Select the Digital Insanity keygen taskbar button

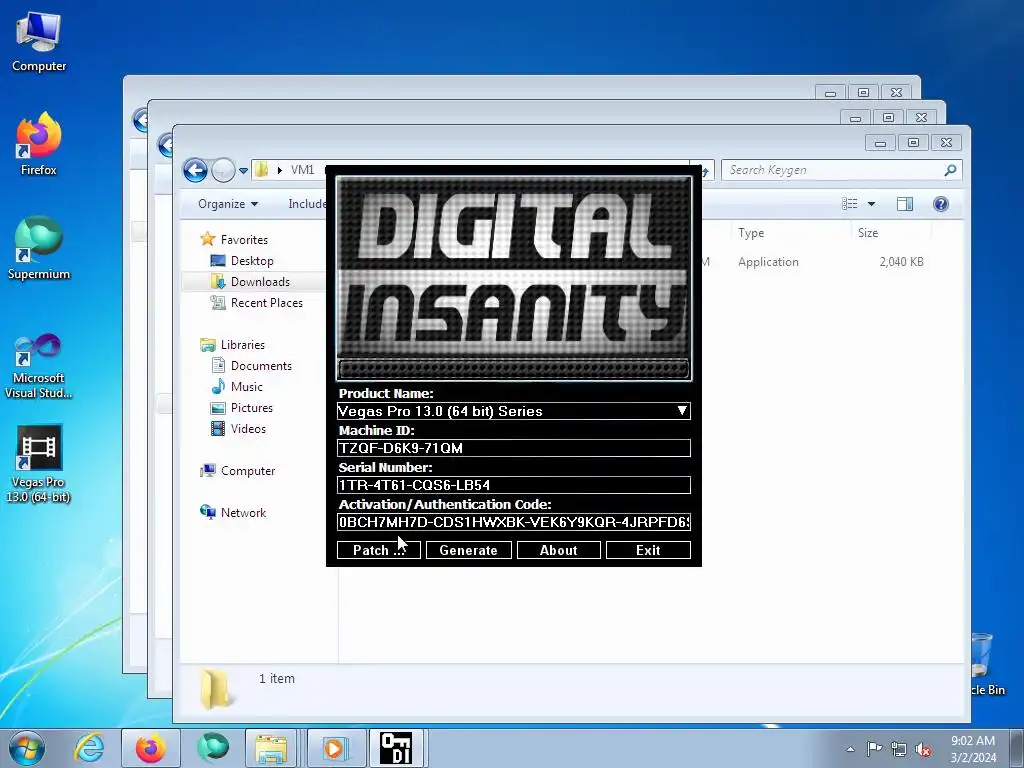tap(396, 748)
